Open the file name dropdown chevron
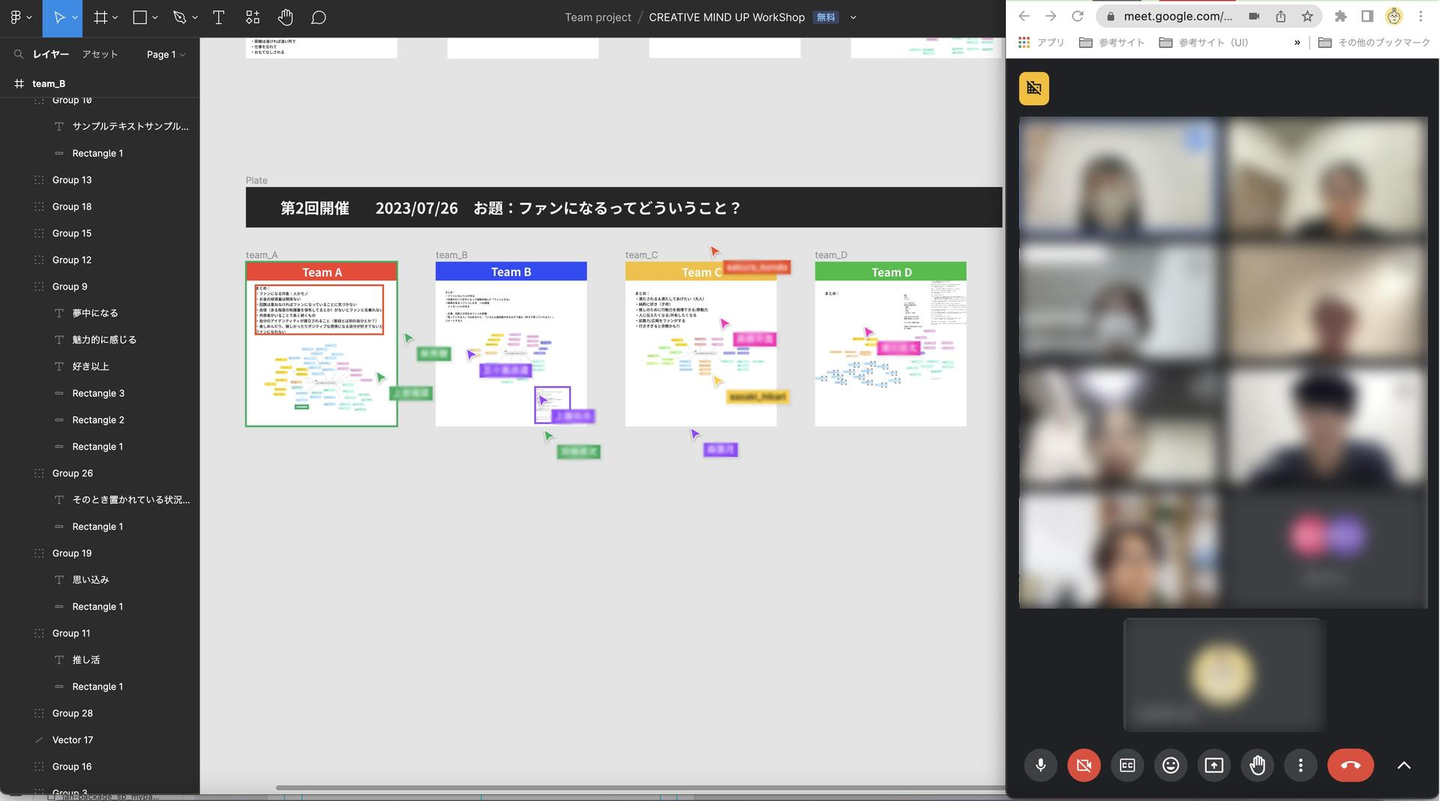1440x801 pixels. tap(853, 18)
